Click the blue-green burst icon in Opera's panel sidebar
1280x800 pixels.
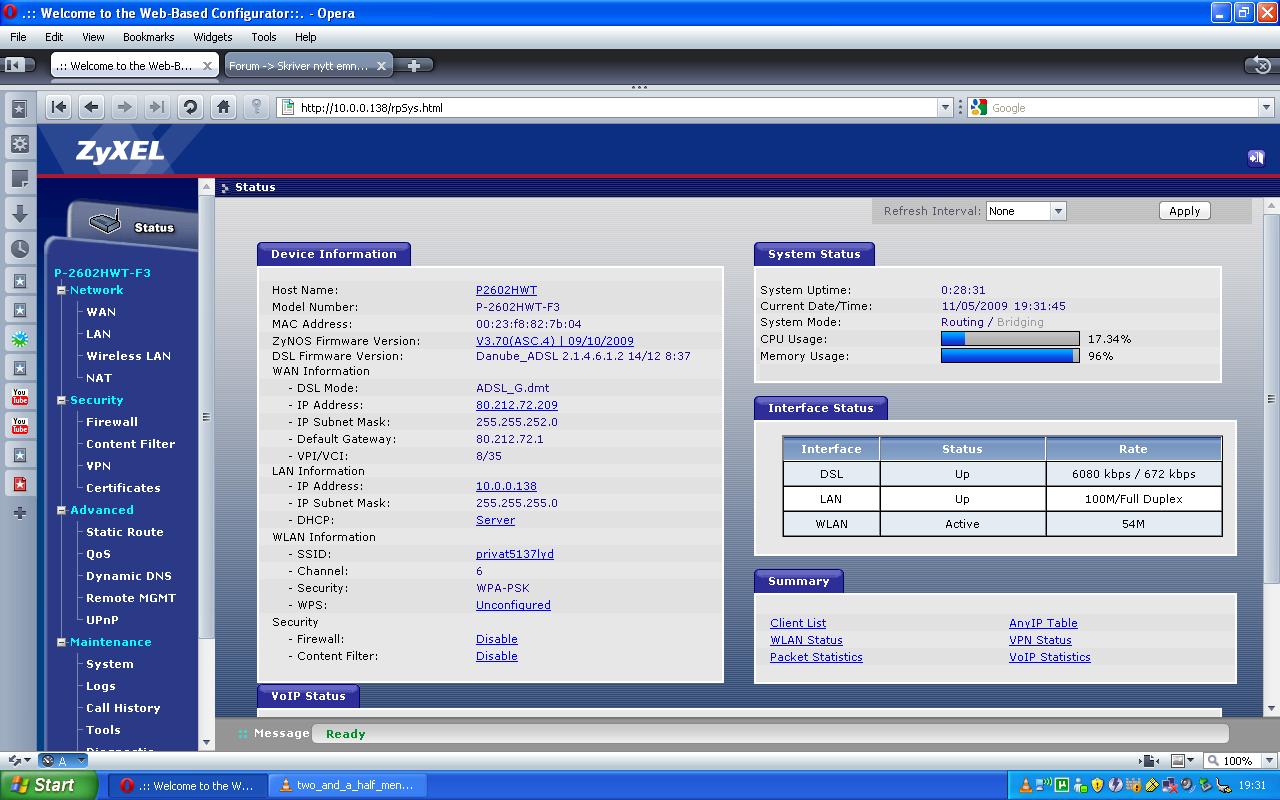[19, 339]
